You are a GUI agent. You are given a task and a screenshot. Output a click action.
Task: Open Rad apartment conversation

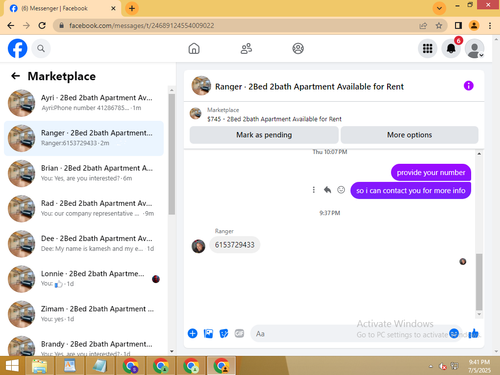[84, 208]
